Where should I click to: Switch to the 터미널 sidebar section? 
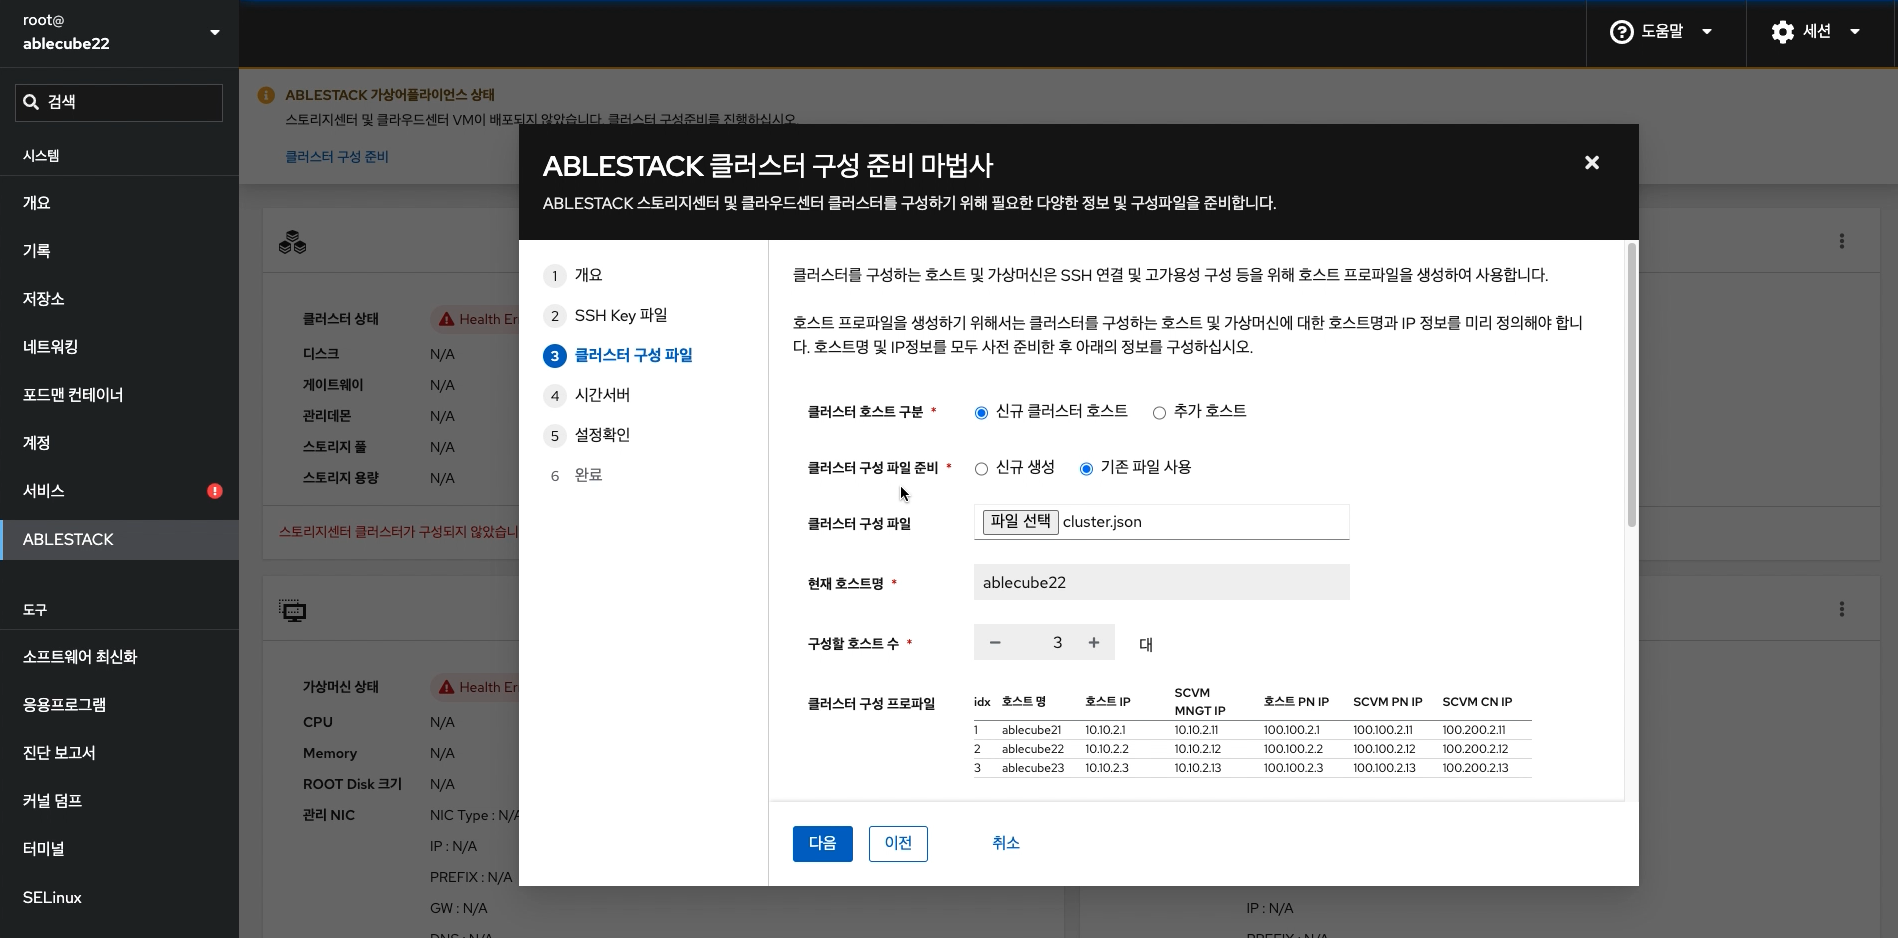click(x=43, y=849)
